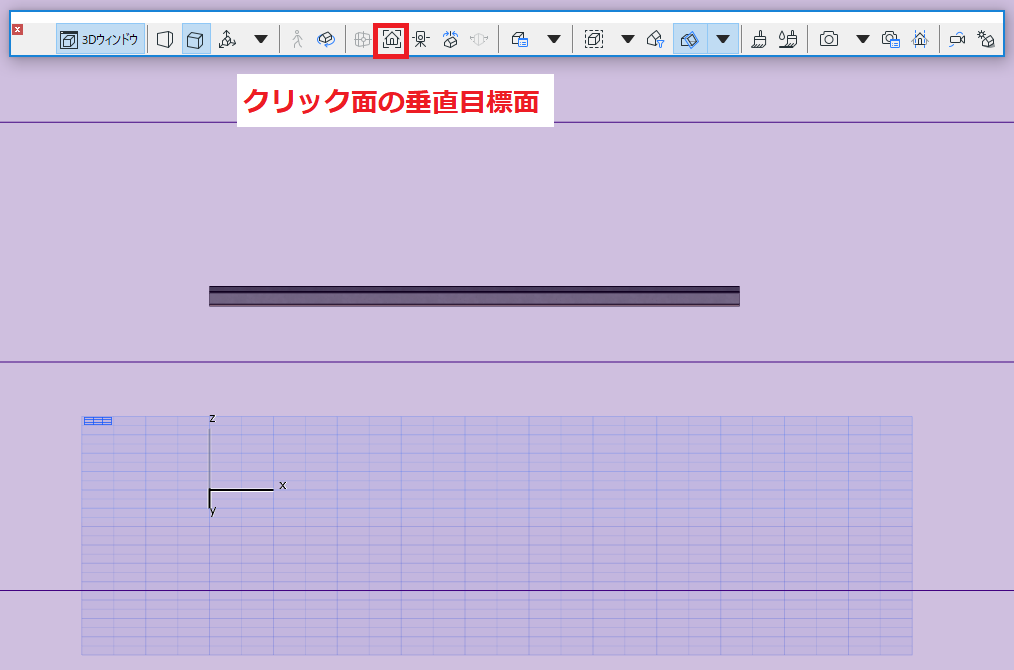Click the grayed-out crosshair target icon

click(362, 39)
